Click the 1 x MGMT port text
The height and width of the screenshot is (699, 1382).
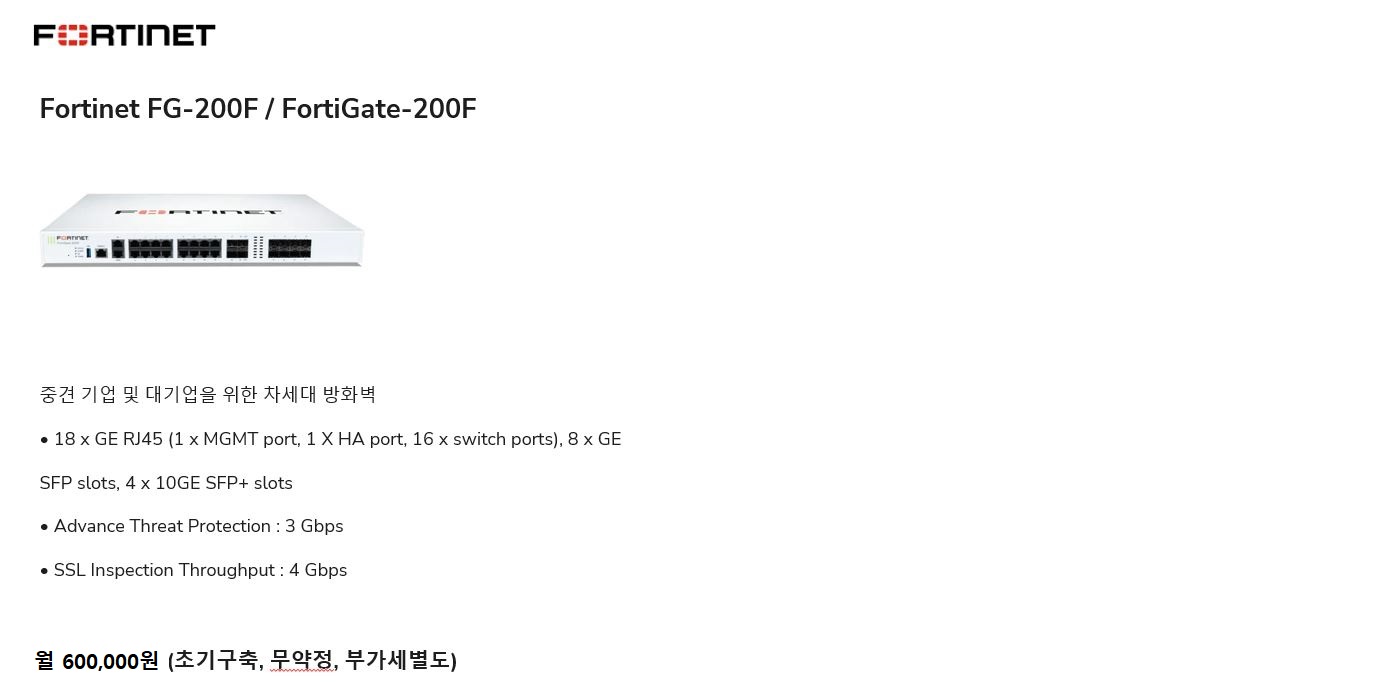click(x=234, y=439)
